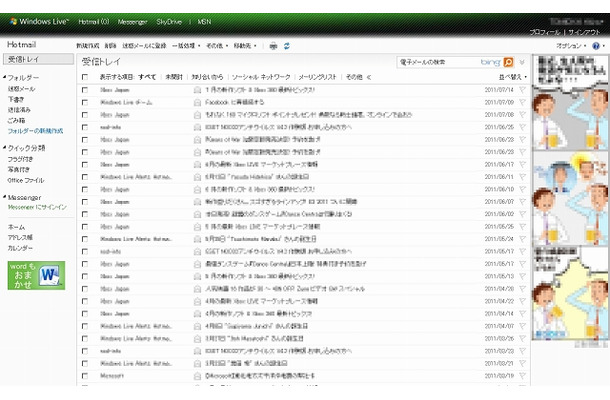Open the 並べ替え sort dropdown
The height and width of the screenshot is (400, 610).
coord(512,77)
